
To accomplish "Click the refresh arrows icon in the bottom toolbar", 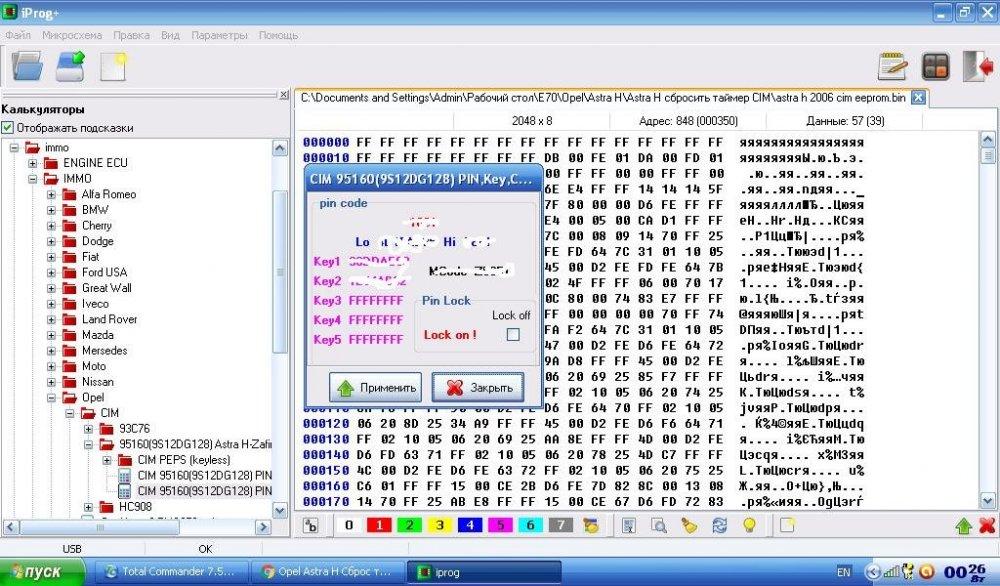I will pos(719,525).
